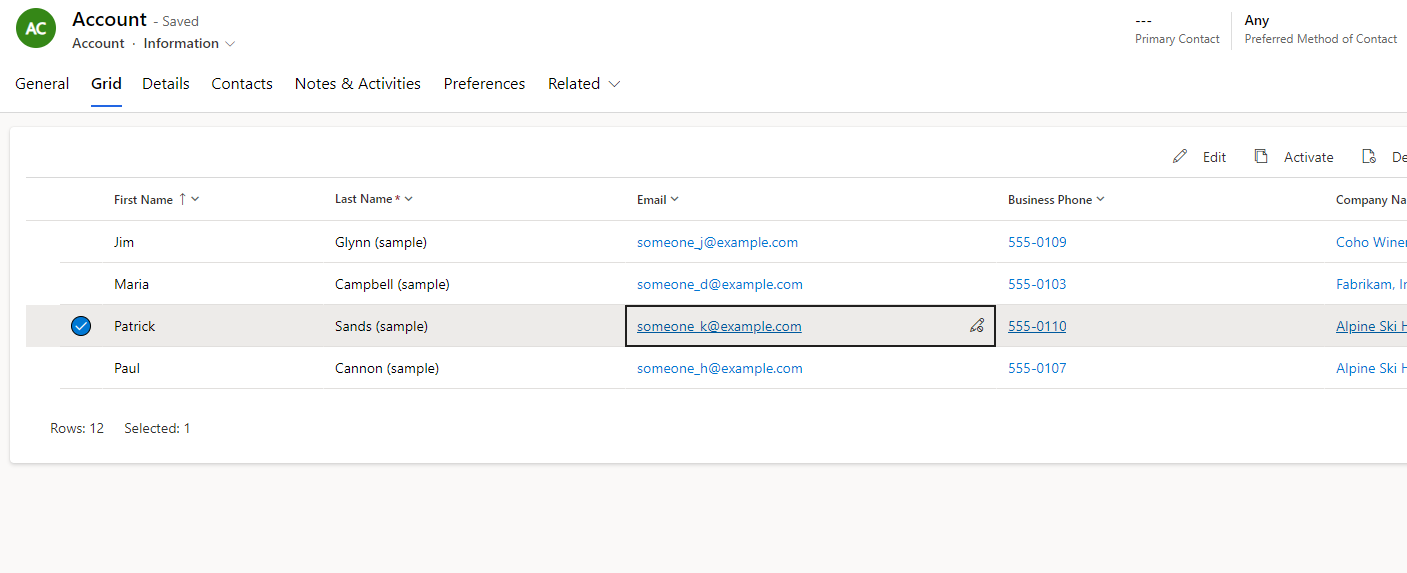Click the Deactivate page icon in toolbar
The height and width of the screenshot is (573, 1407).
(x=1369, y=157)
